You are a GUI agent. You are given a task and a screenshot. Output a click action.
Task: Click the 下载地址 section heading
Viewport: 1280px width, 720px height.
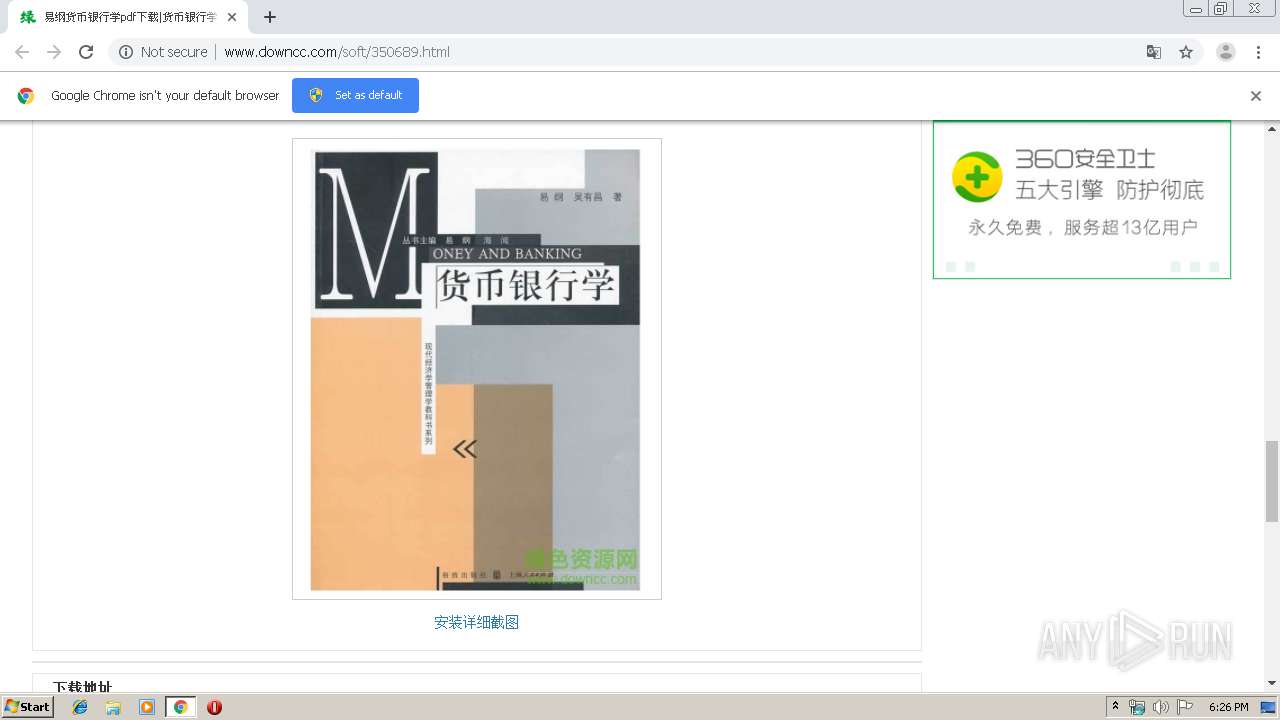[x=82, y=687]
